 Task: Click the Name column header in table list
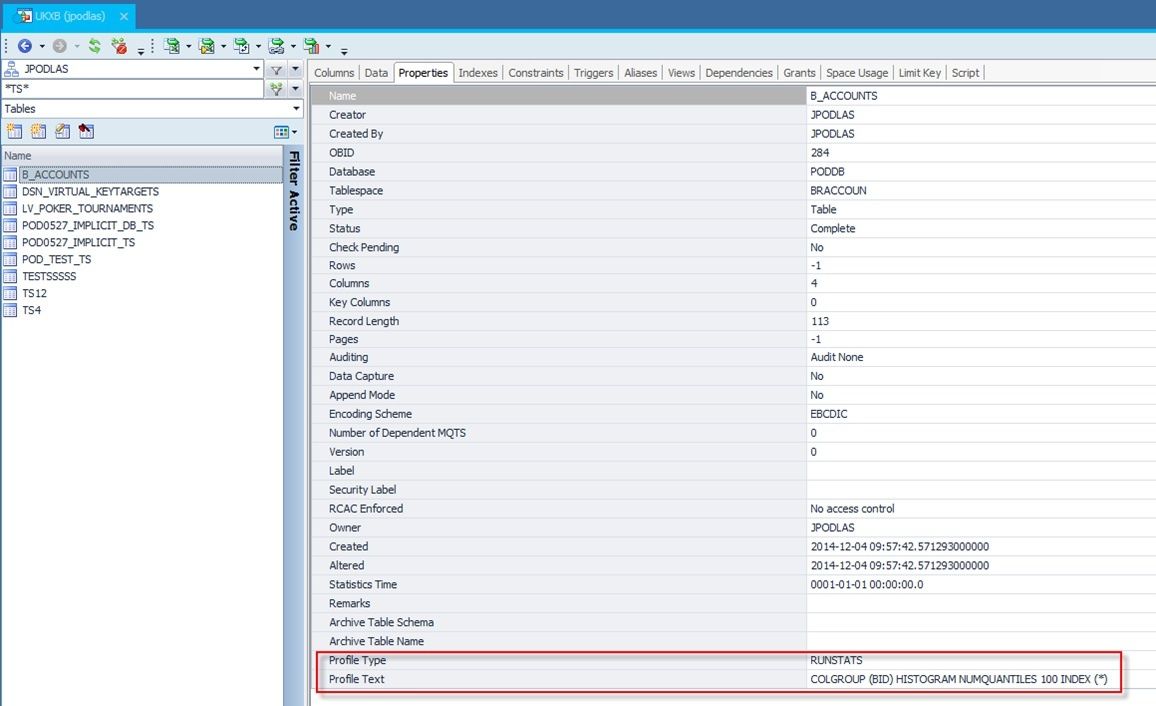pos(142,155)
